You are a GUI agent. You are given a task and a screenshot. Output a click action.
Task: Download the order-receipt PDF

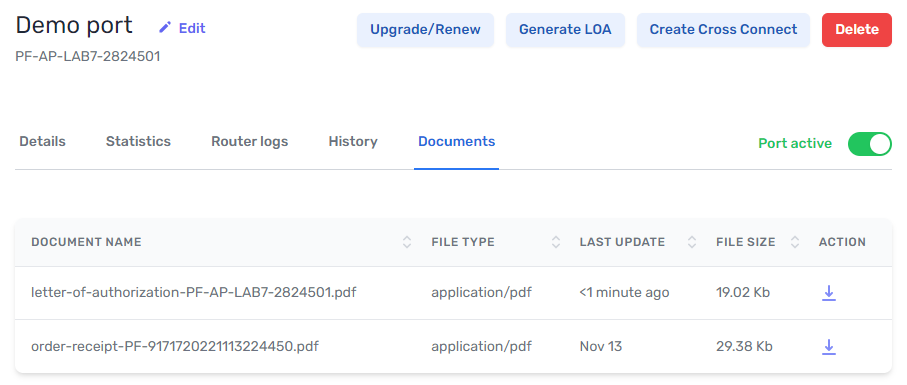pyautogui.click(x=829, y=346)
